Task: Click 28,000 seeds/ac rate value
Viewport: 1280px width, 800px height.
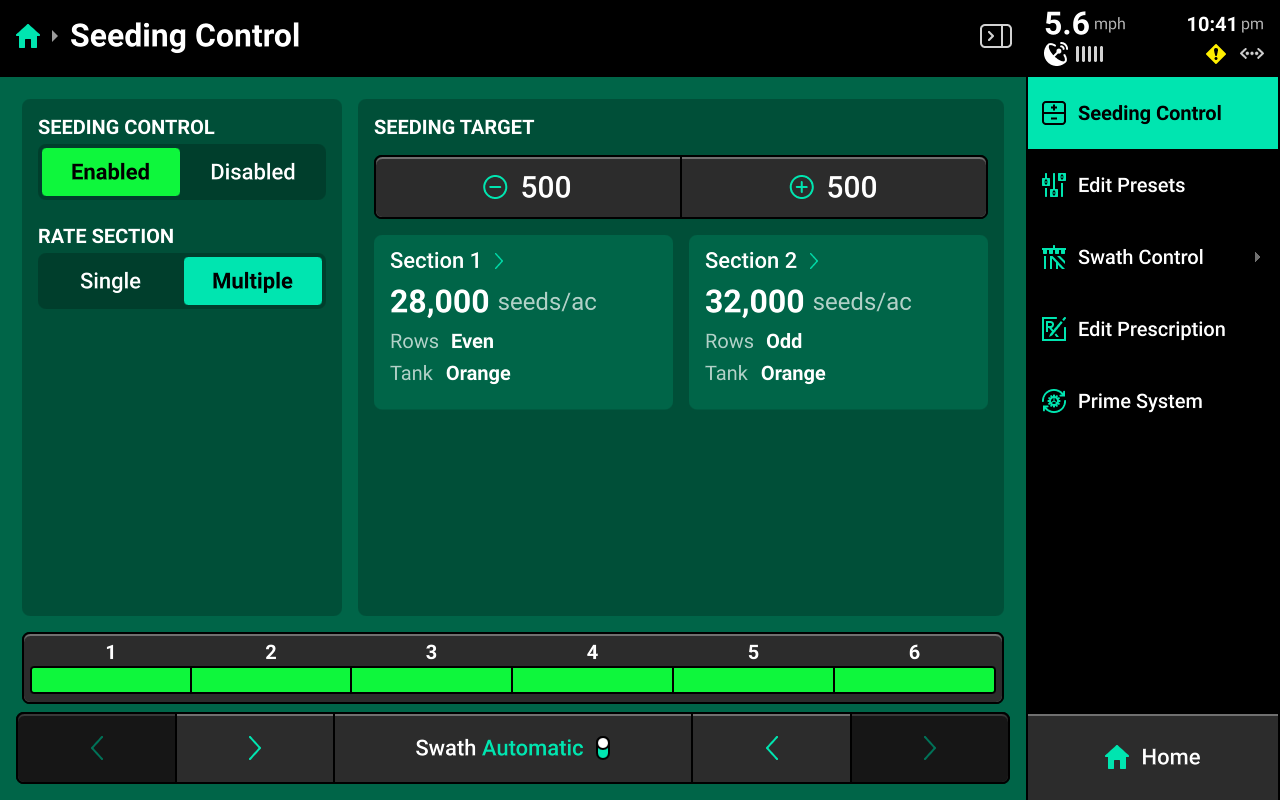Action: pyautogui.click(x=493, y=301)
